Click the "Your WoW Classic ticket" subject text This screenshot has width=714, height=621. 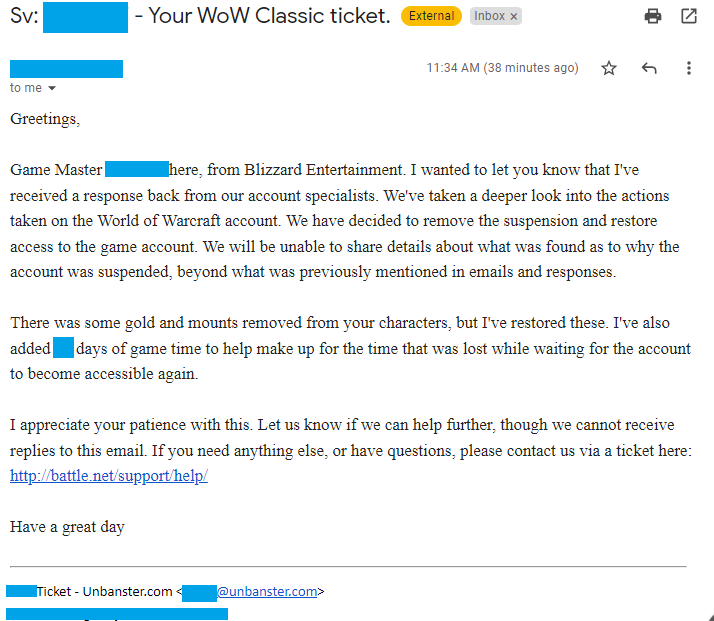click(x=270, y=17)
